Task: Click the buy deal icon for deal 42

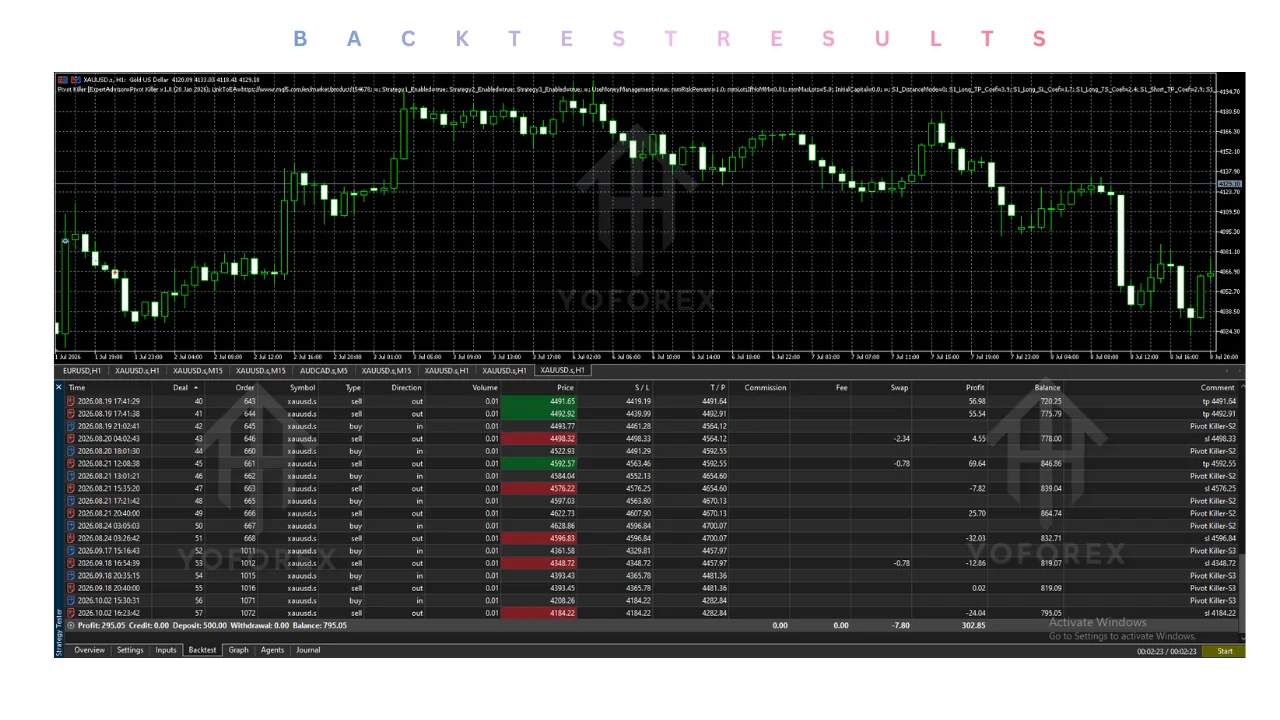Action: (71, 426)
